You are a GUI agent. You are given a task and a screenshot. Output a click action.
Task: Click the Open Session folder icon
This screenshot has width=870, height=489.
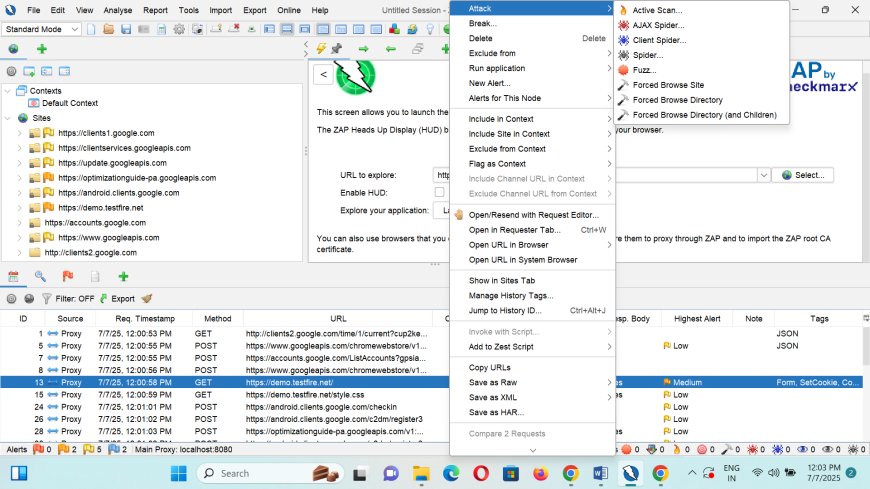[x=106, y=29]
